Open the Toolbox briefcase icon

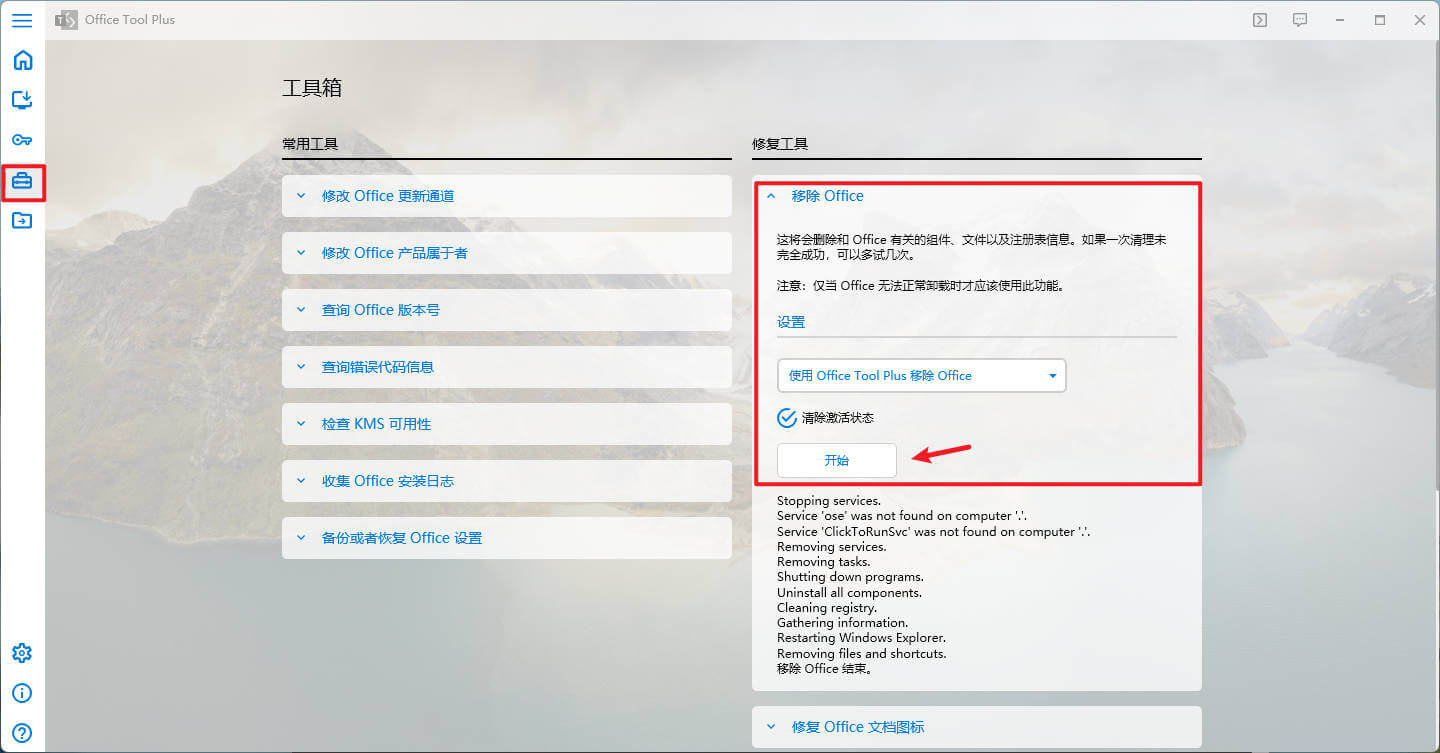point(22,181)
